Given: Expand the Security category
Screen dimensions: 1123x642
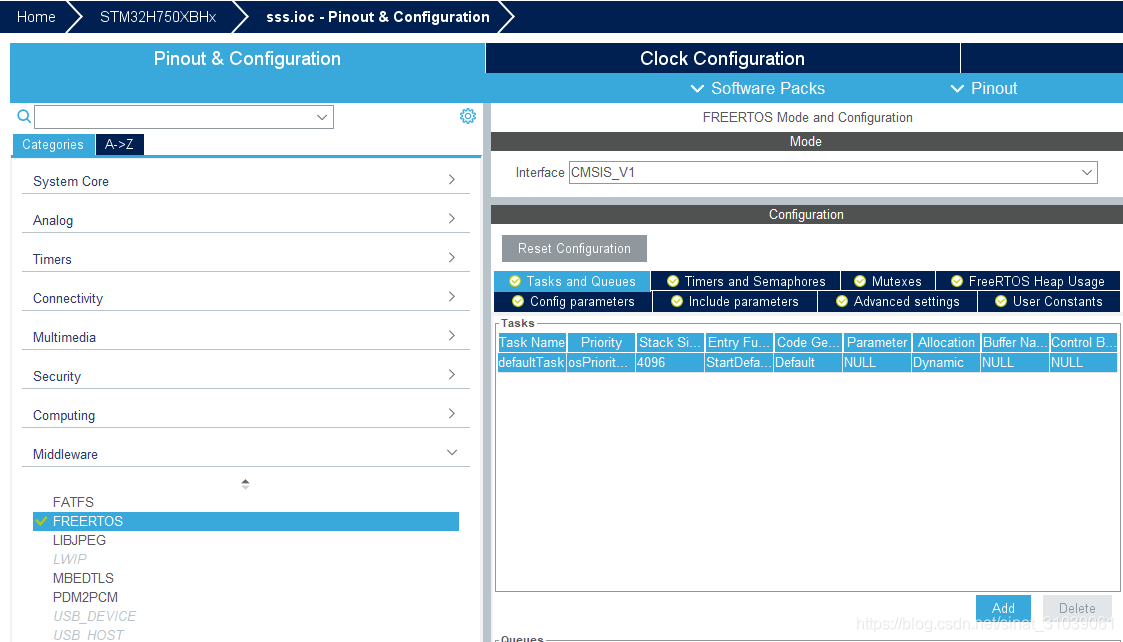Looking at the screenshot, I should click(245, 375).
